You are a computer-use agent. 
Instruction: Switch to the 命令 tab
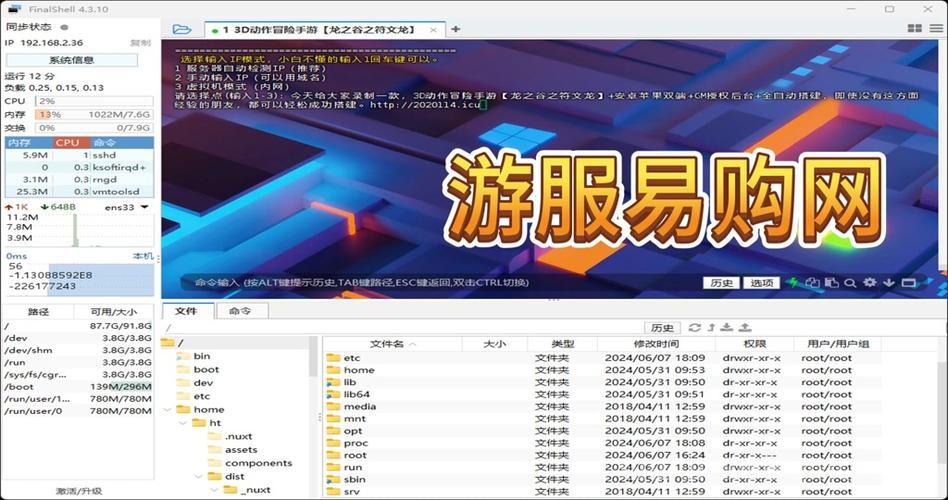(x=240, y=311)
